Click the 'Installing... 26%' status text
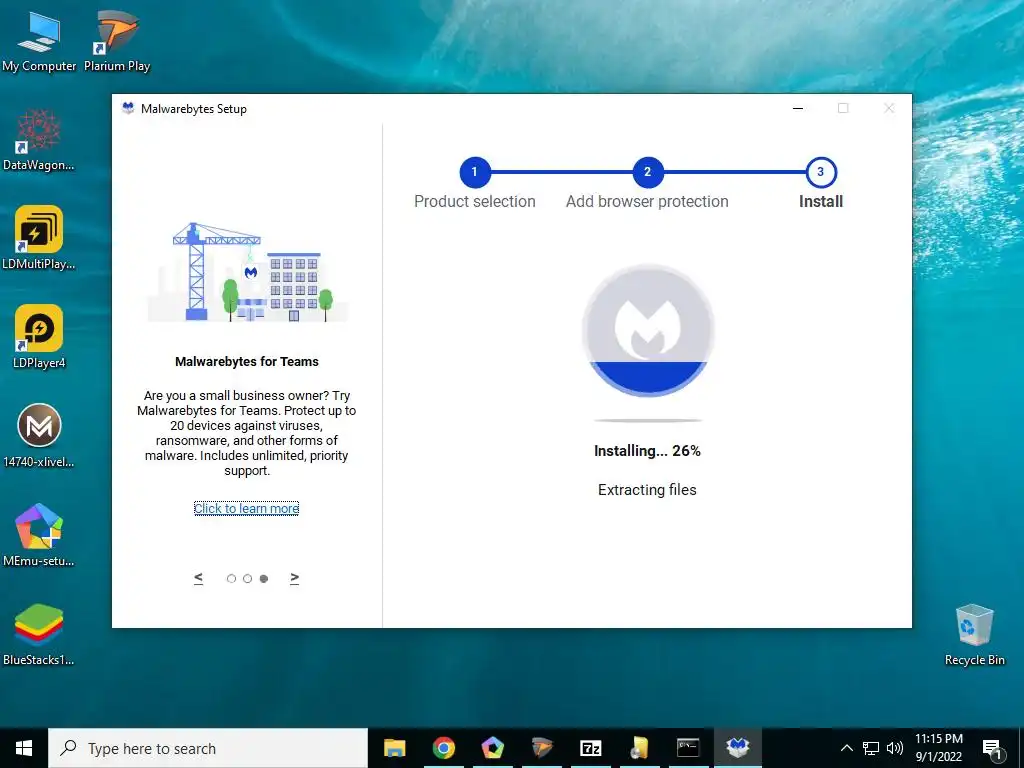 [647, 451]
